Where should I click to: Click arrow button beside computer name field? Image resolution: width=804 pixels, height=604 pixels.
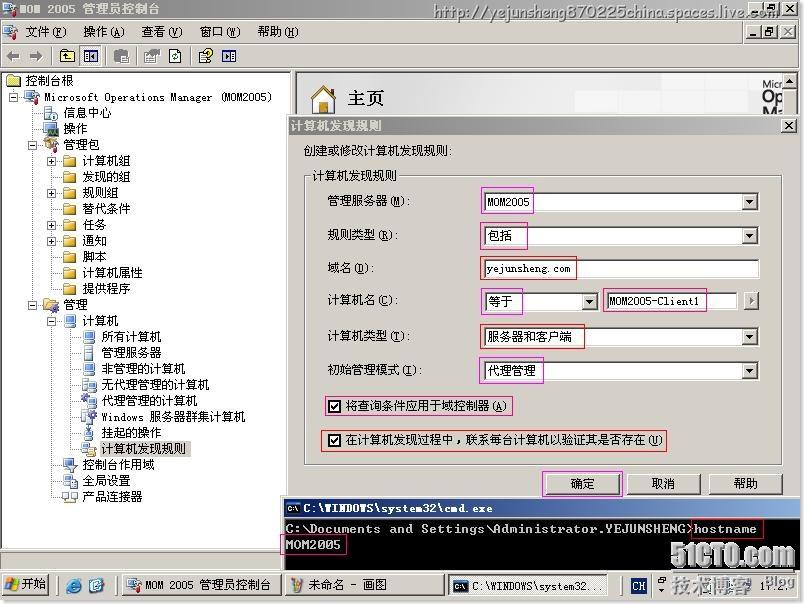pyautogui.click(x=751, y=300)
